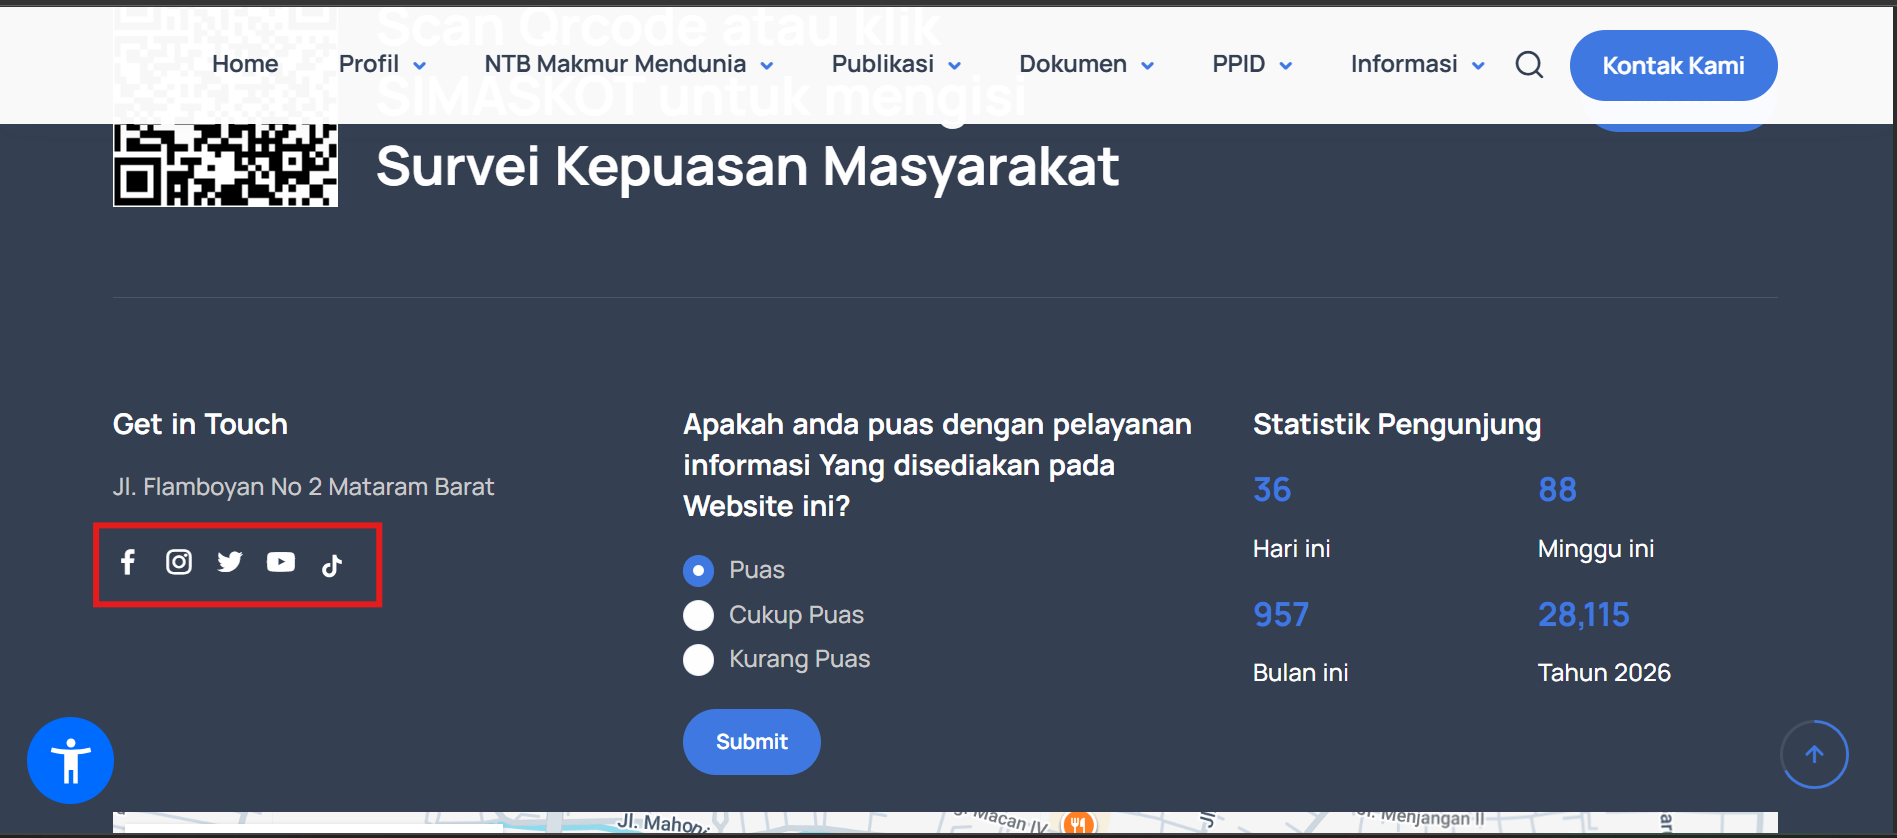Click the Minggu ini label
The height and width of the screenshot is (838, 1897).
coord(1596,549)
